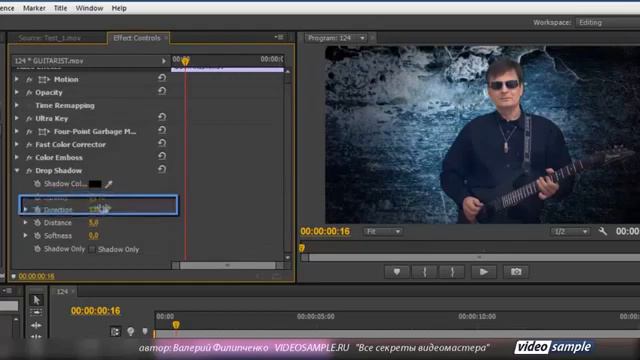Click the Program monitor playhead marker
Screen dimensions: 640x360
click(302, 248)
